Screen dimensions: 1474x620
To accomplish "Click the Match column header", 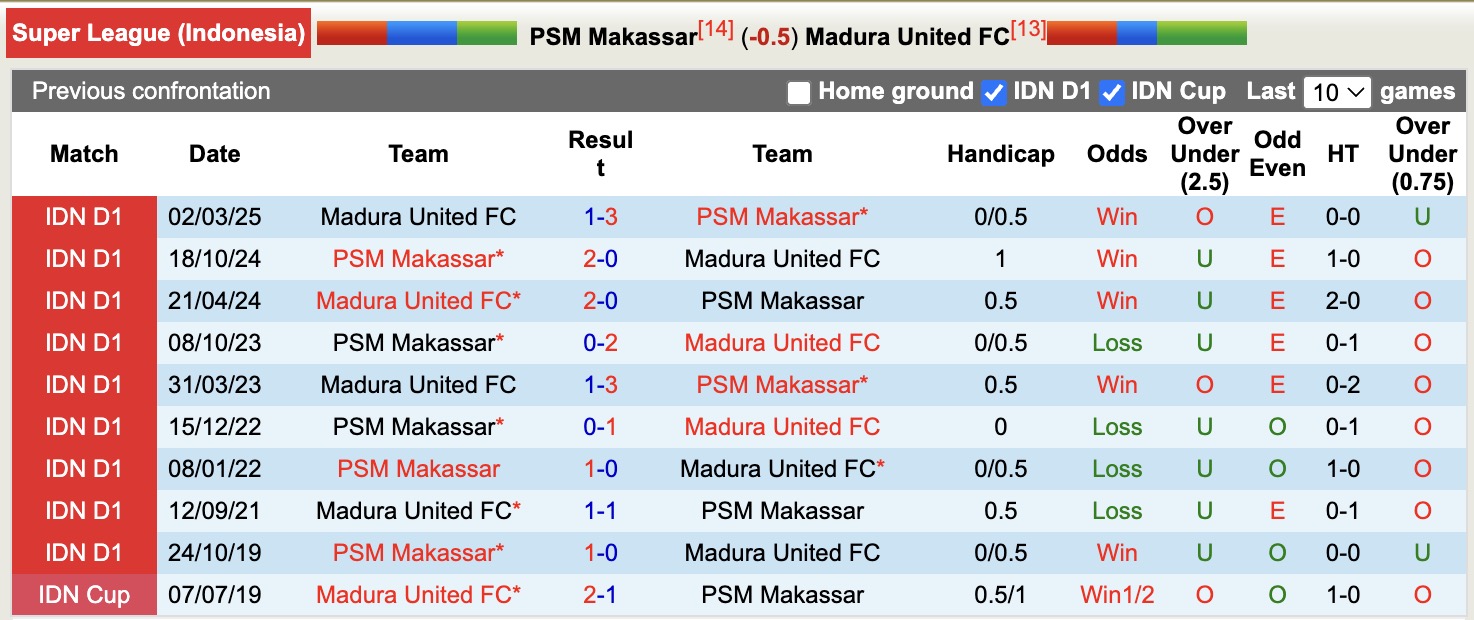I will pos(84,154).
